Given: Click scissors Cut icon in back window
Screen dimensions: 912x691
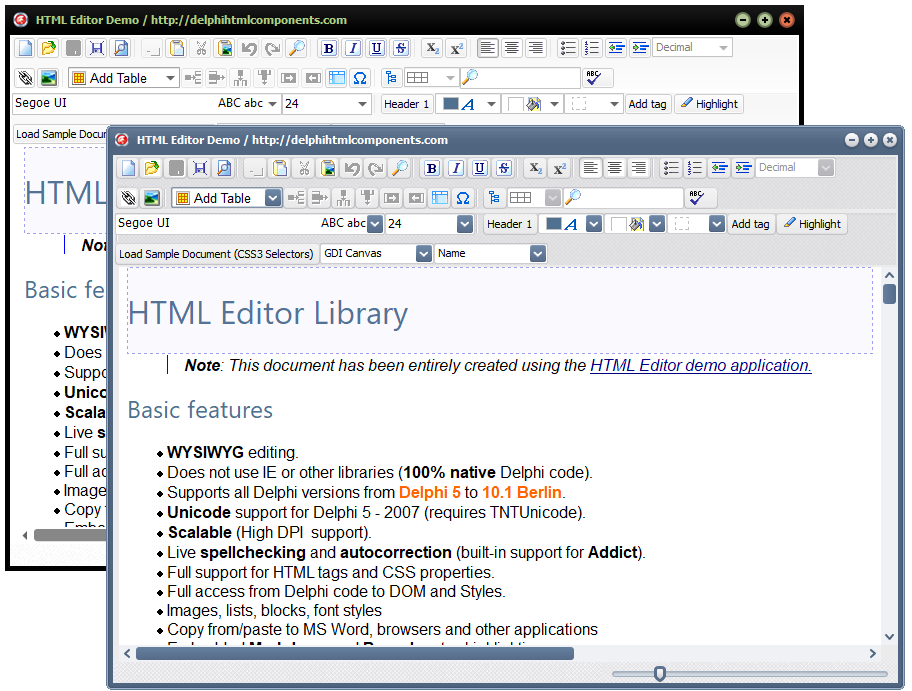Looking at the screenshot, I should 201,48.
